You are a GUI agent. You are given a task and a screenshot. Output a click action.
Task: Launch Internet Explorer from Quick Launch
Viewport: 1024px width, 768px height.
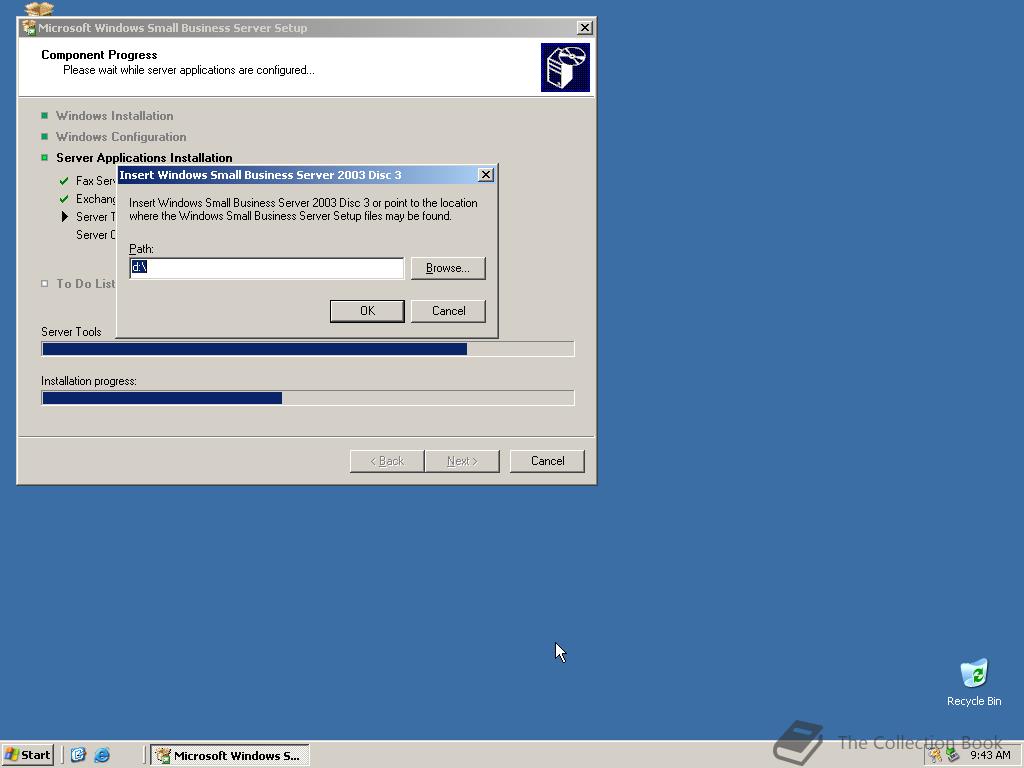102,755
